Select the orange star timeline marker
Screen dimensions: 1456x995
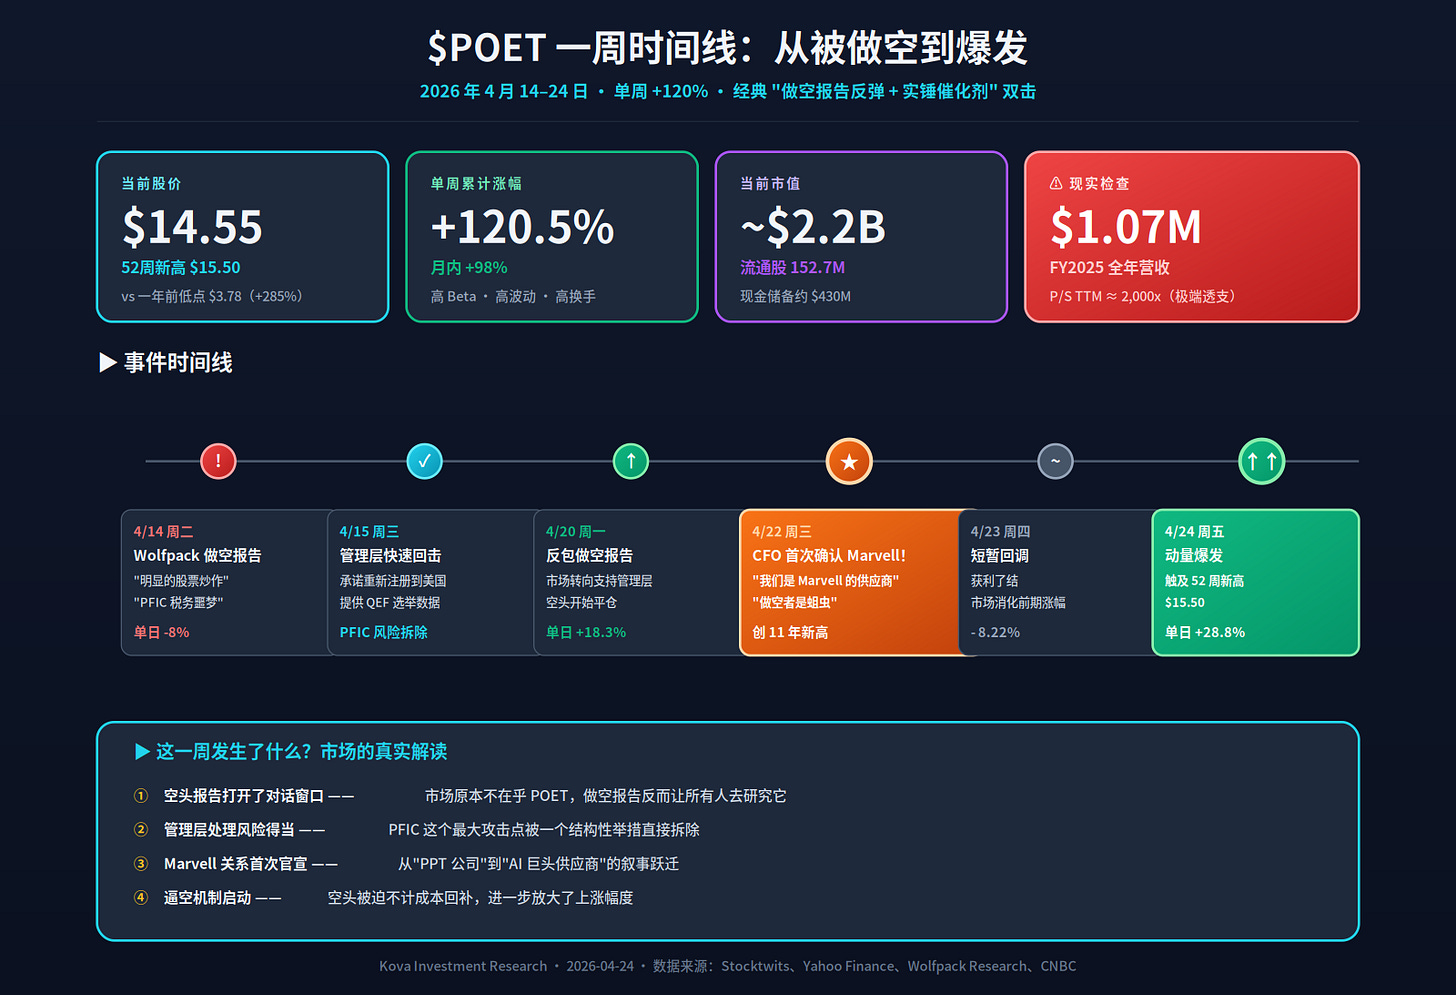[x=849, y=461]
